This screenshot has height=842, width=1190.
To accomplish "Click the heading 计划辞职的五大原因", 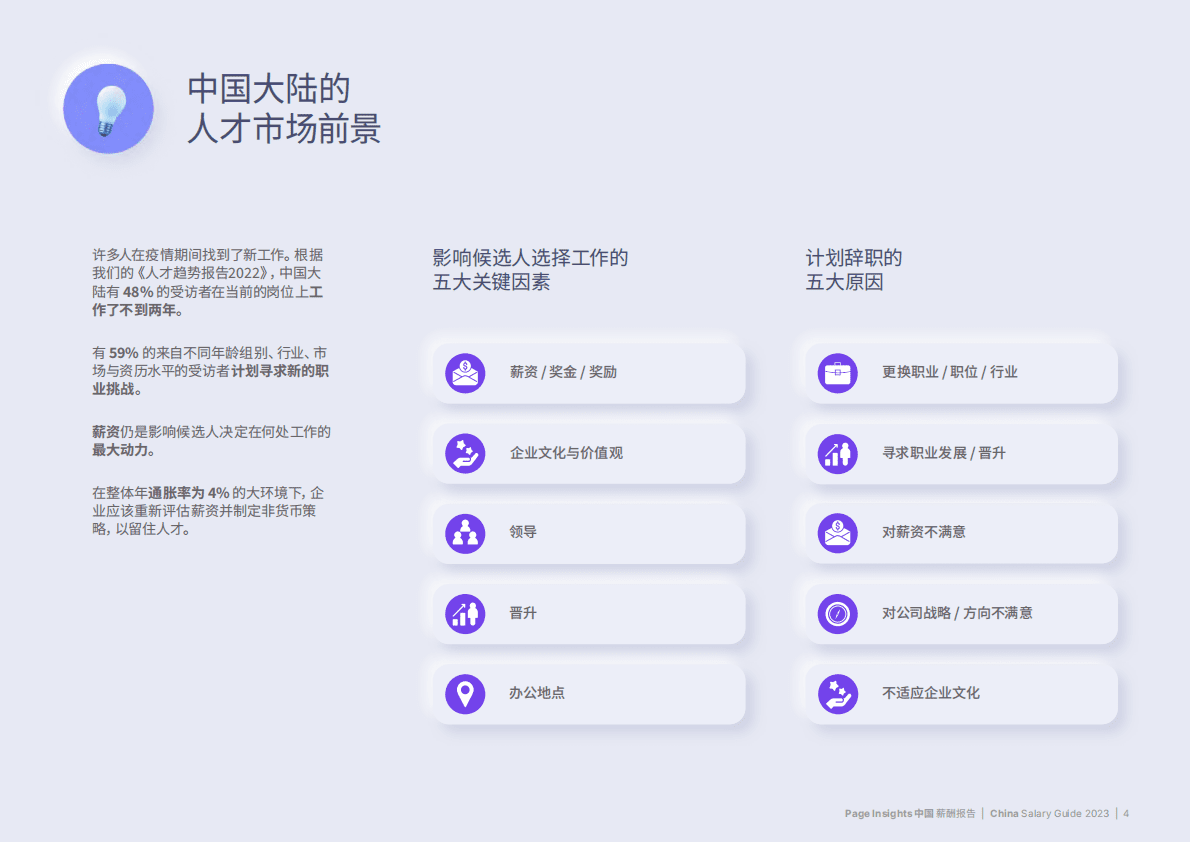I will coord(855,270).
